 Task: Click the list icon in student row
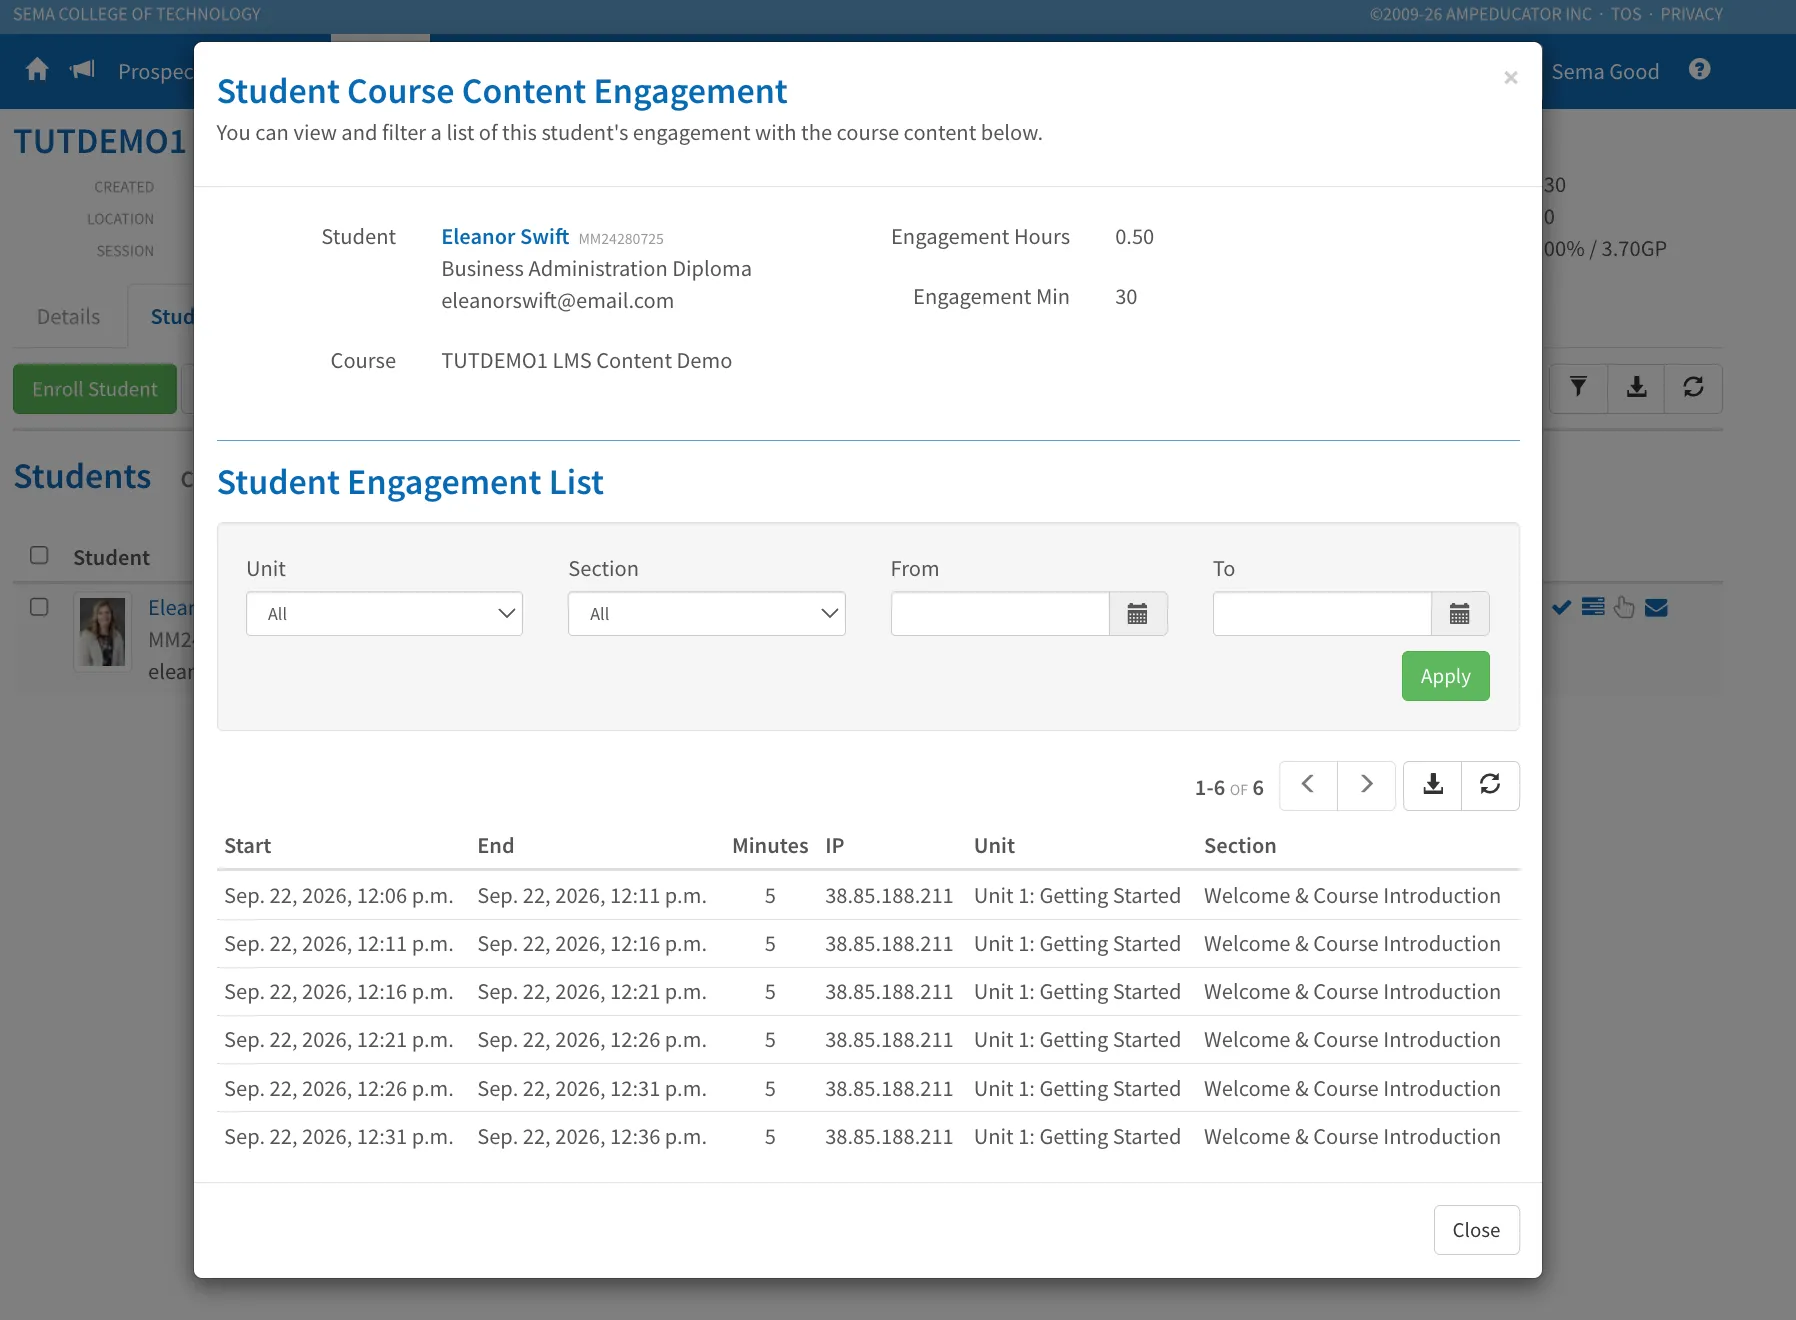coord(1593,607)
